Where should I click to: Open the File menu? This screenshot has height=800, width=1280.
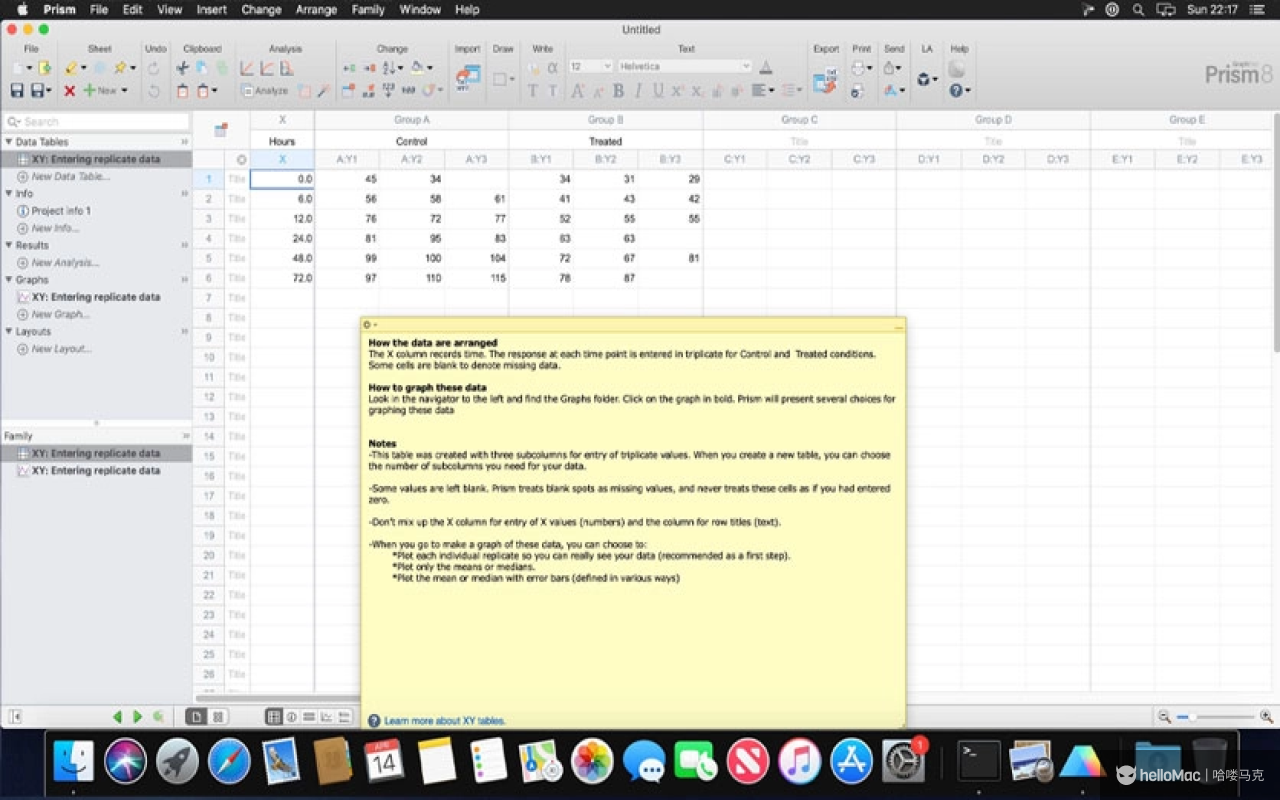tap(99, 9)
